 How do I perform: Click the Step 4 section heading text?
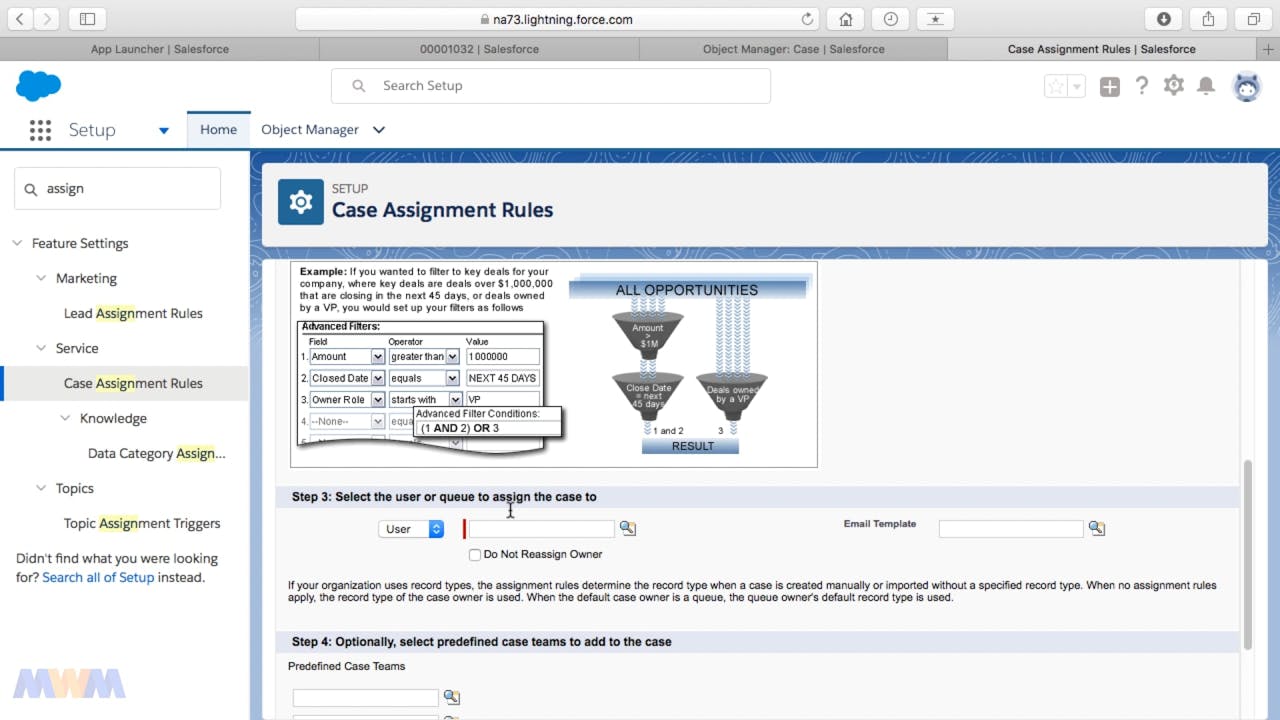point(482,641)
